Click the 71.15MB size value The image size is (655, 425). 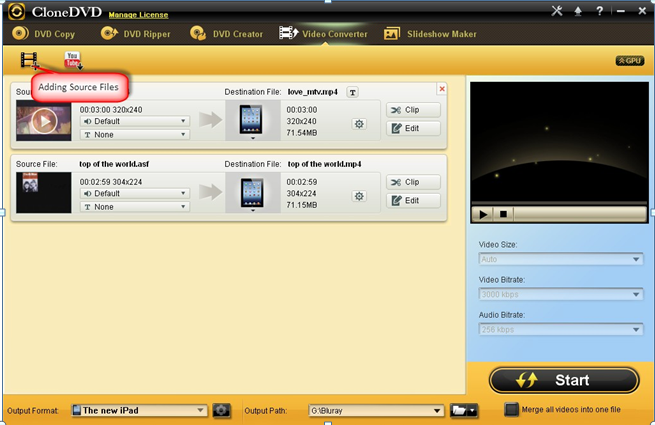[x=302, y=205]
